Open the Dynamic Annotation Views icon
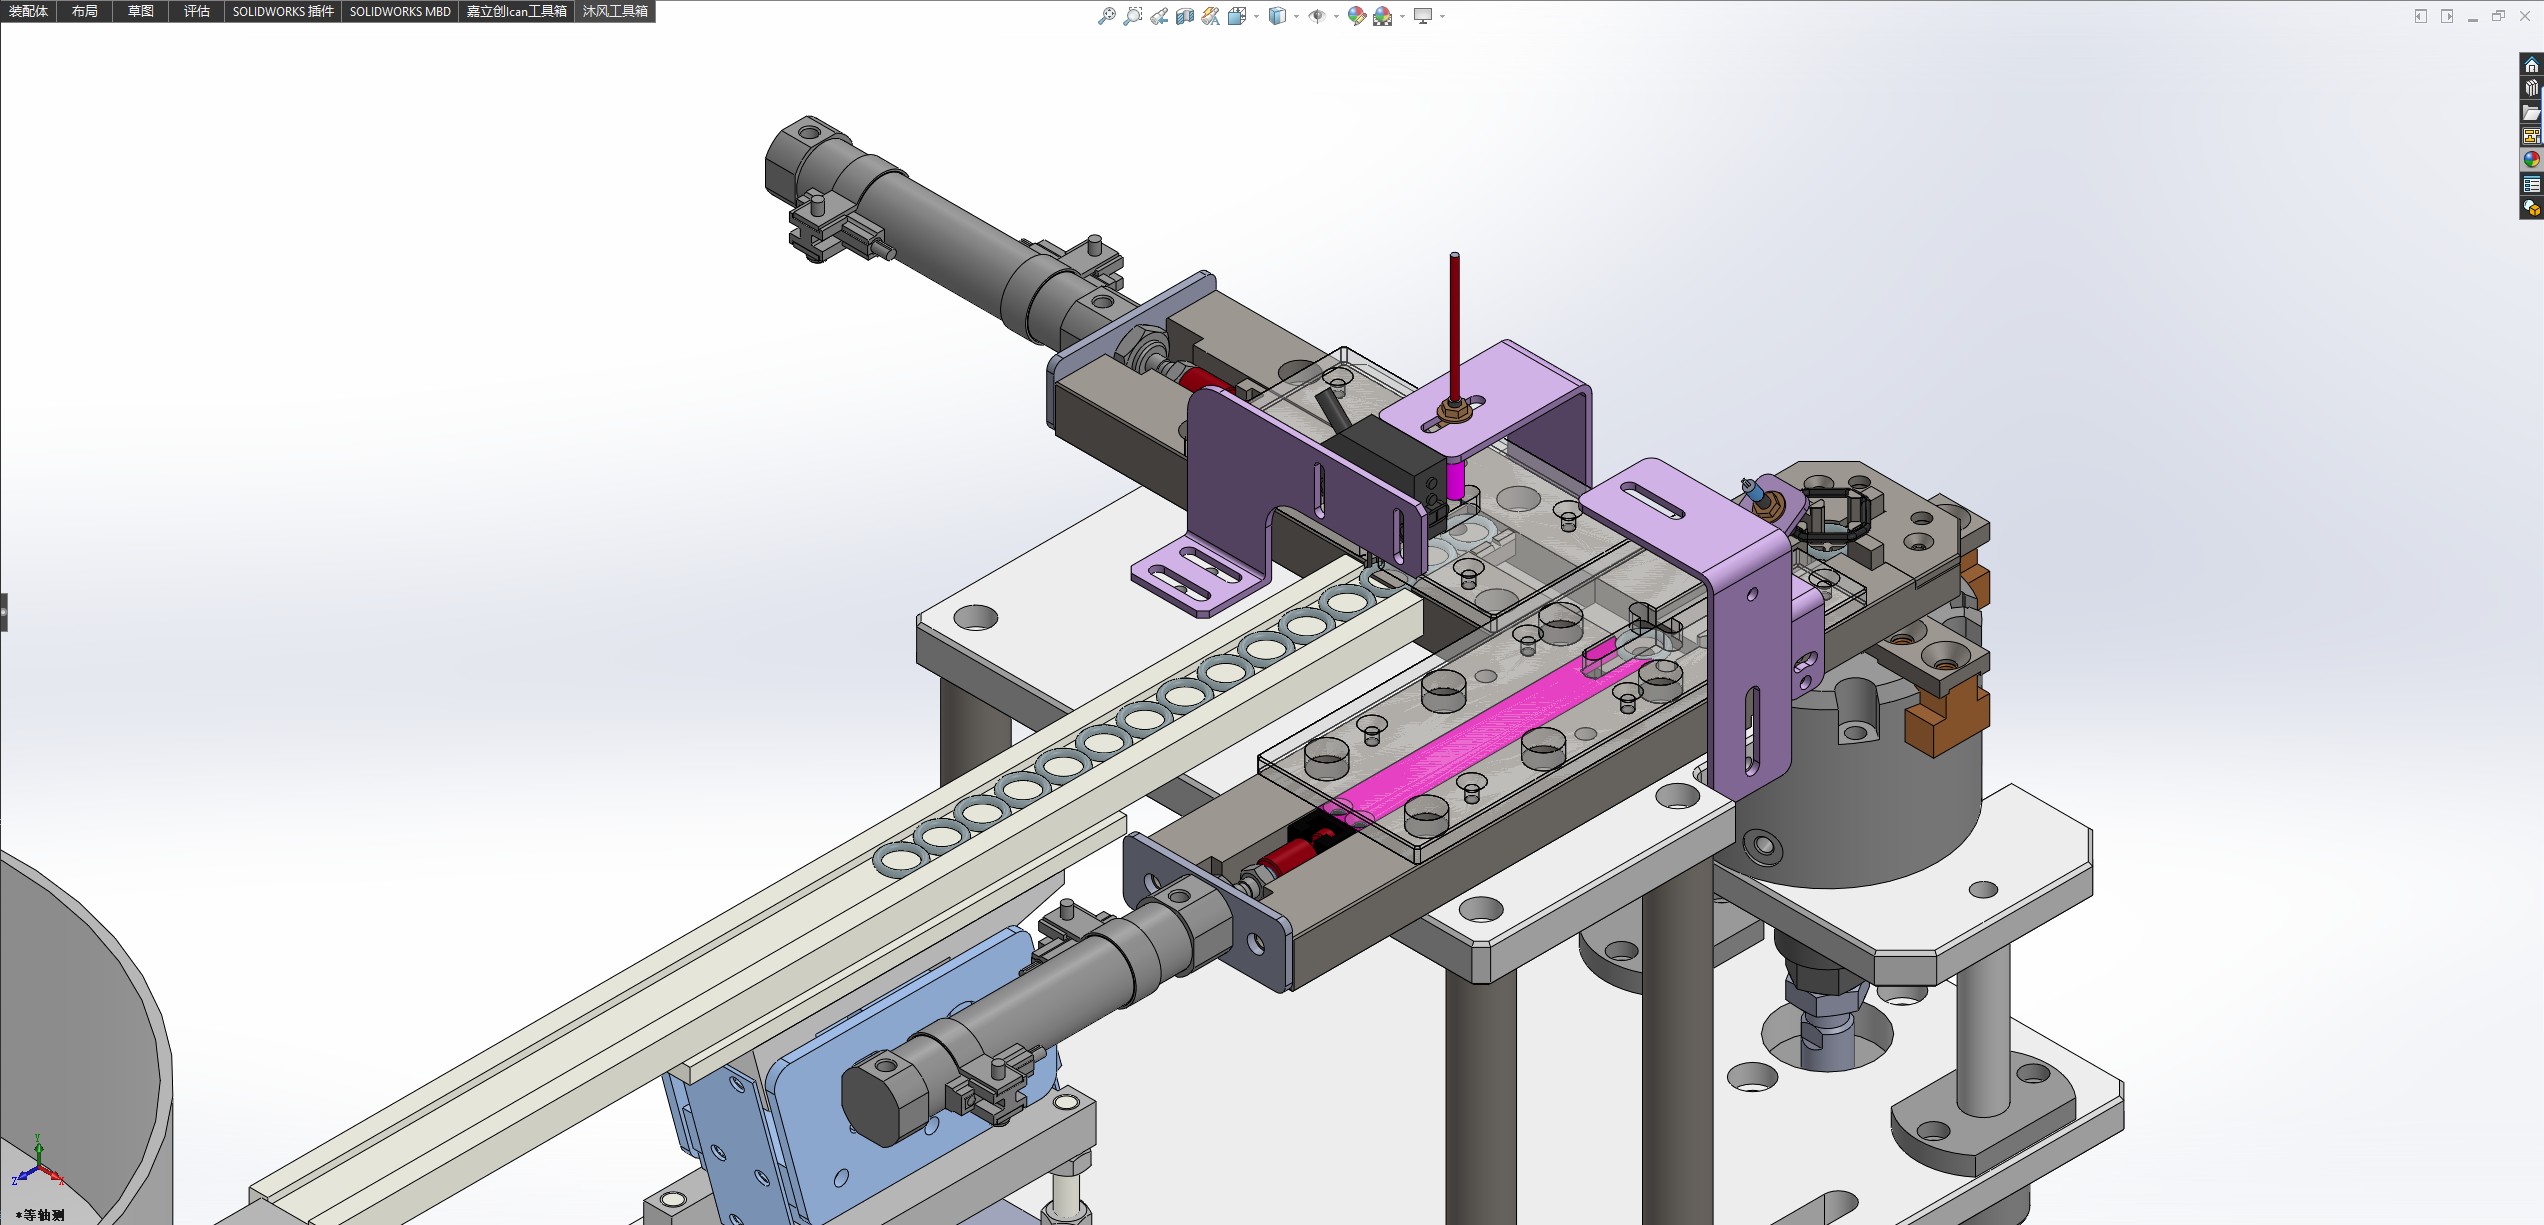This screenshot has width=2544, height=1225. tap(1211, 16)
